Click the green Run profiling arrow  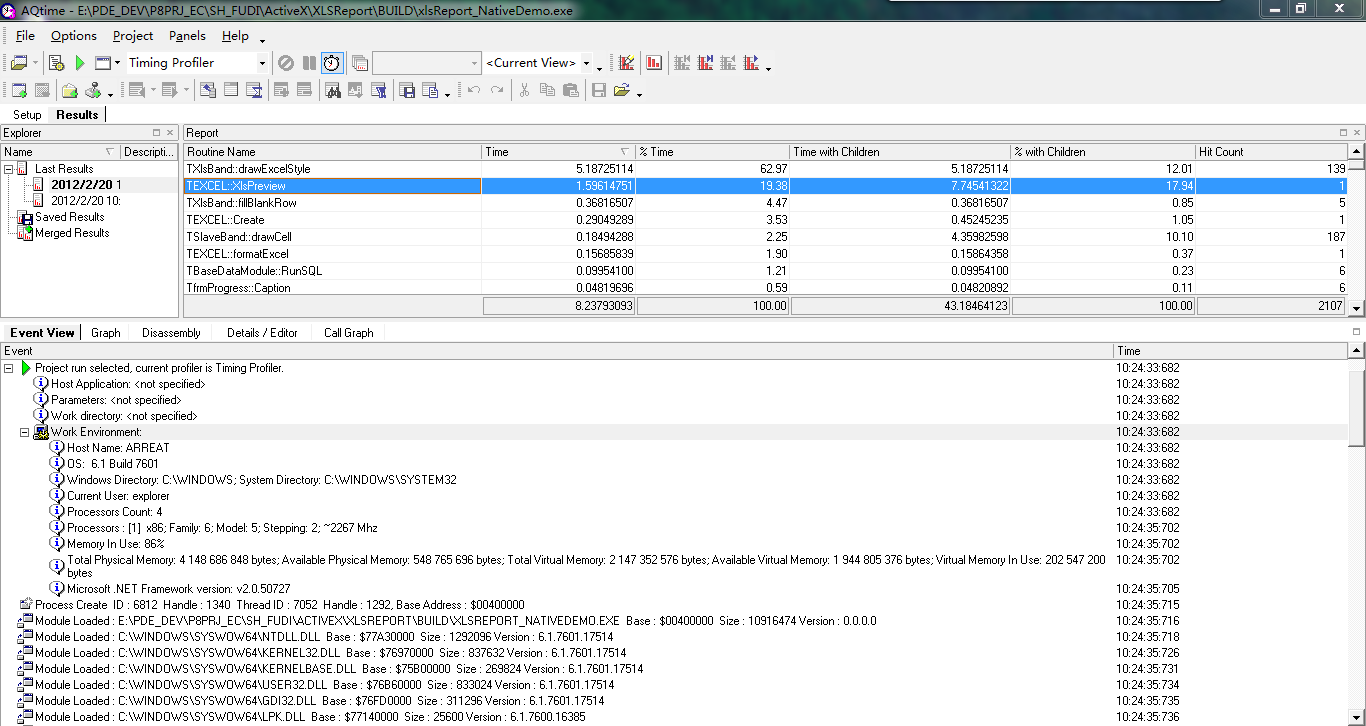tap(80, 63)
